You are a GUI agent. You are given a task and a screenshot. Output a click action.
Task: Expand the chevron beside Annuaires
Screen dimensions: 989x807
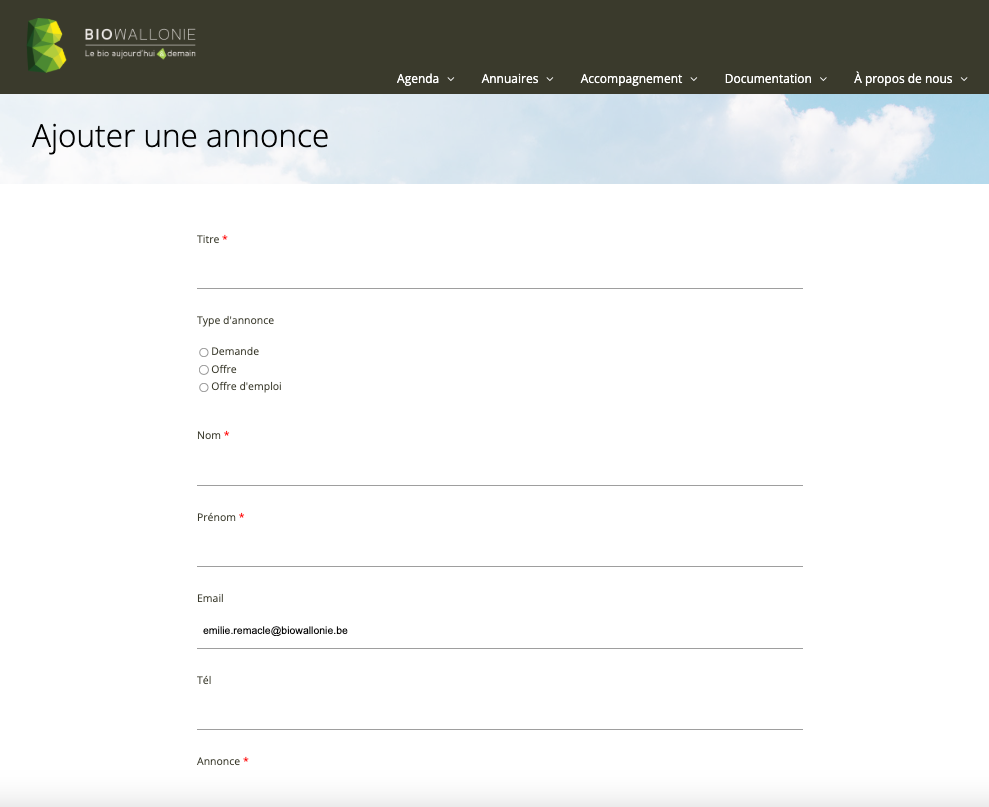tap(550, 79)
